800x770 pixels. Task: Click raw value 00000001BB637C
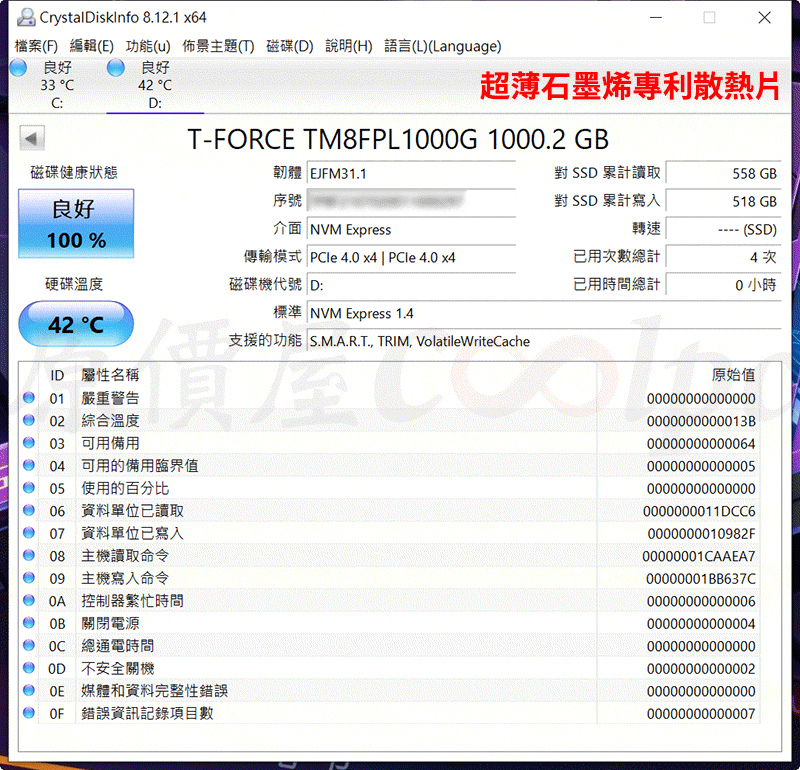pos(701,579)
